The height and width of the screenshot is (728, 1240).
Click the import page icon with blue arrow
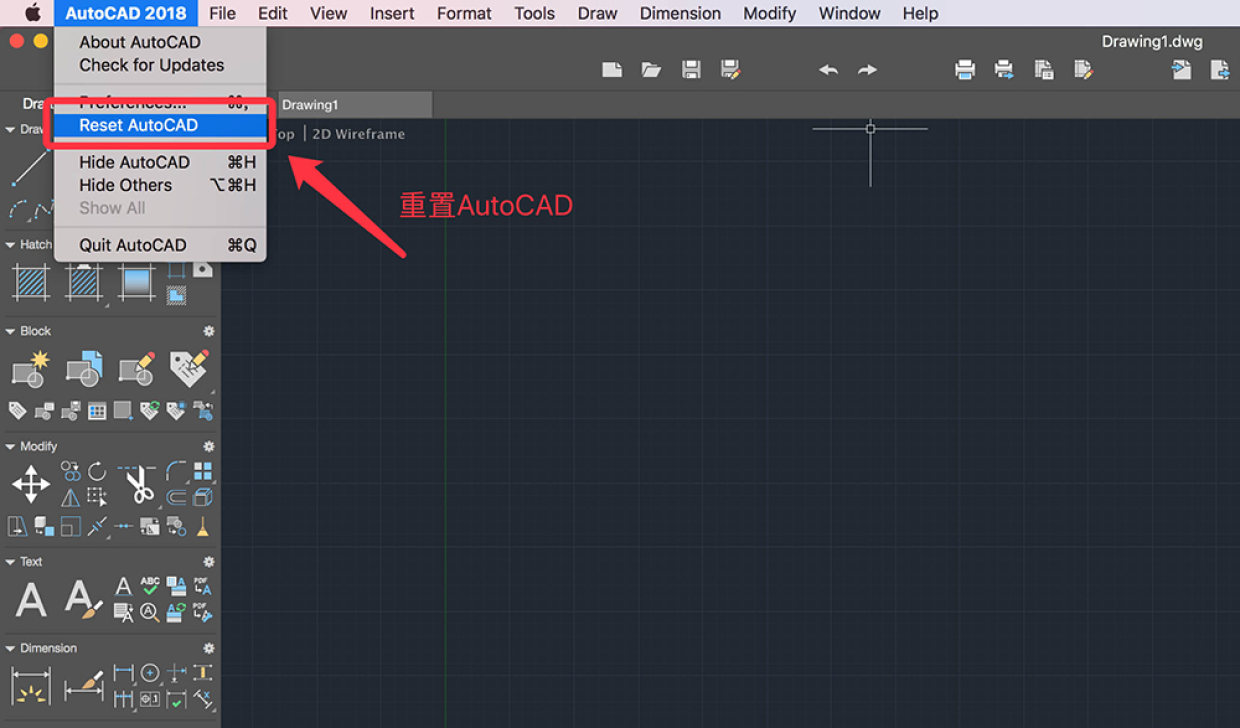tap(1181, 69)
